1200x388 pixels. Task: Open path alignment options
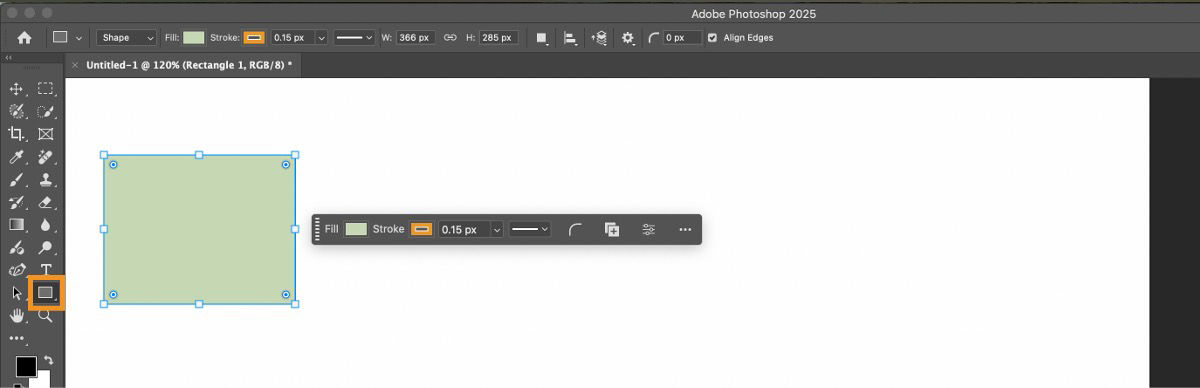[x=570, y=38]
